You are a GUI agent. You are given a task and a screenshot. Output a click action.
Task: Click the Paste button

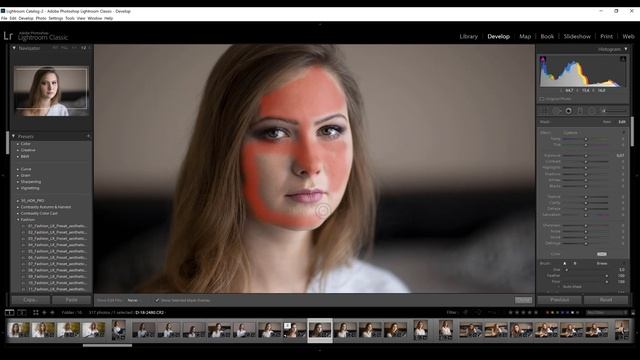[x=71, y=300]
